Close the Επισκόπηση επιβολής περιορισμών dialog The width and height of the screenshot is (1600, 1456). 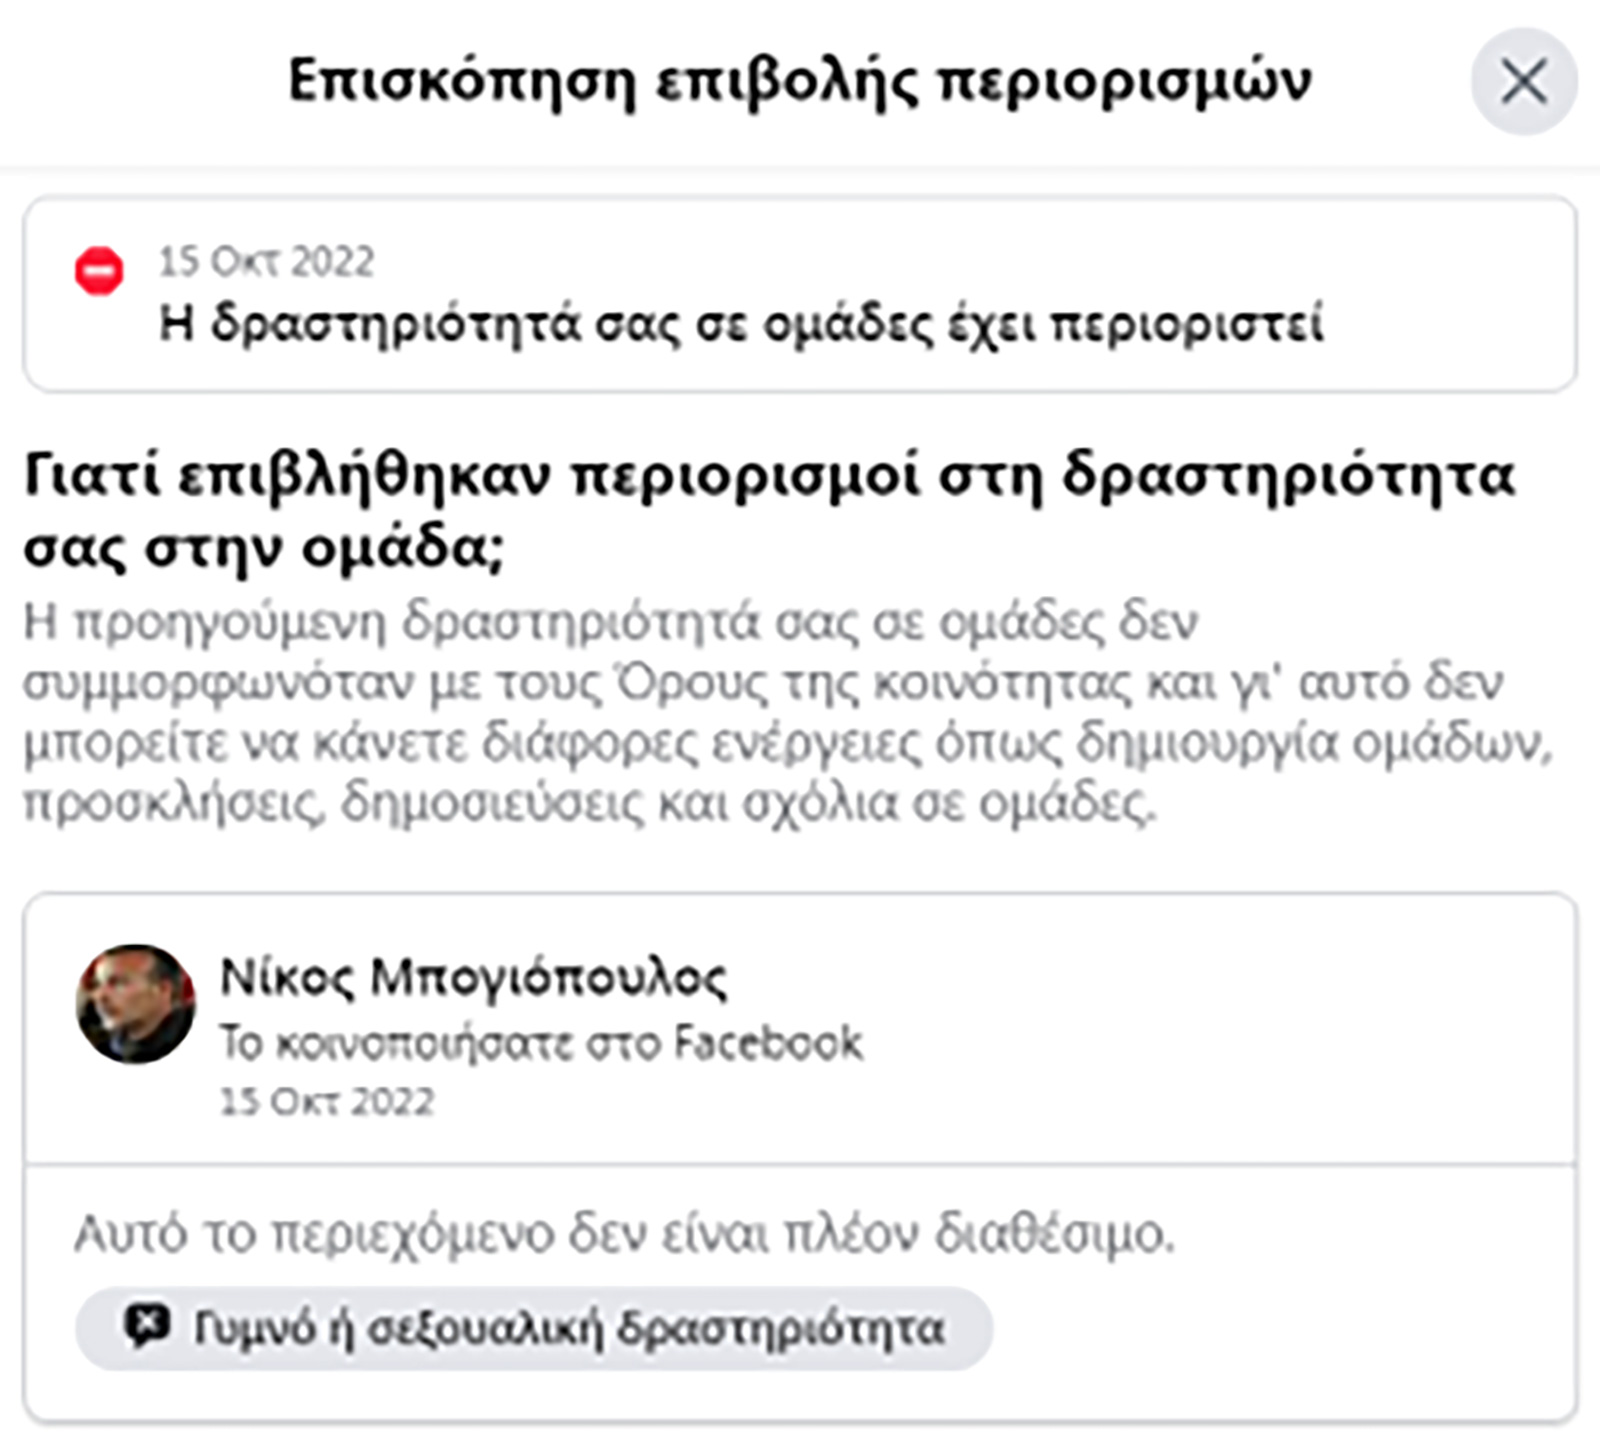pos(1523,81)
